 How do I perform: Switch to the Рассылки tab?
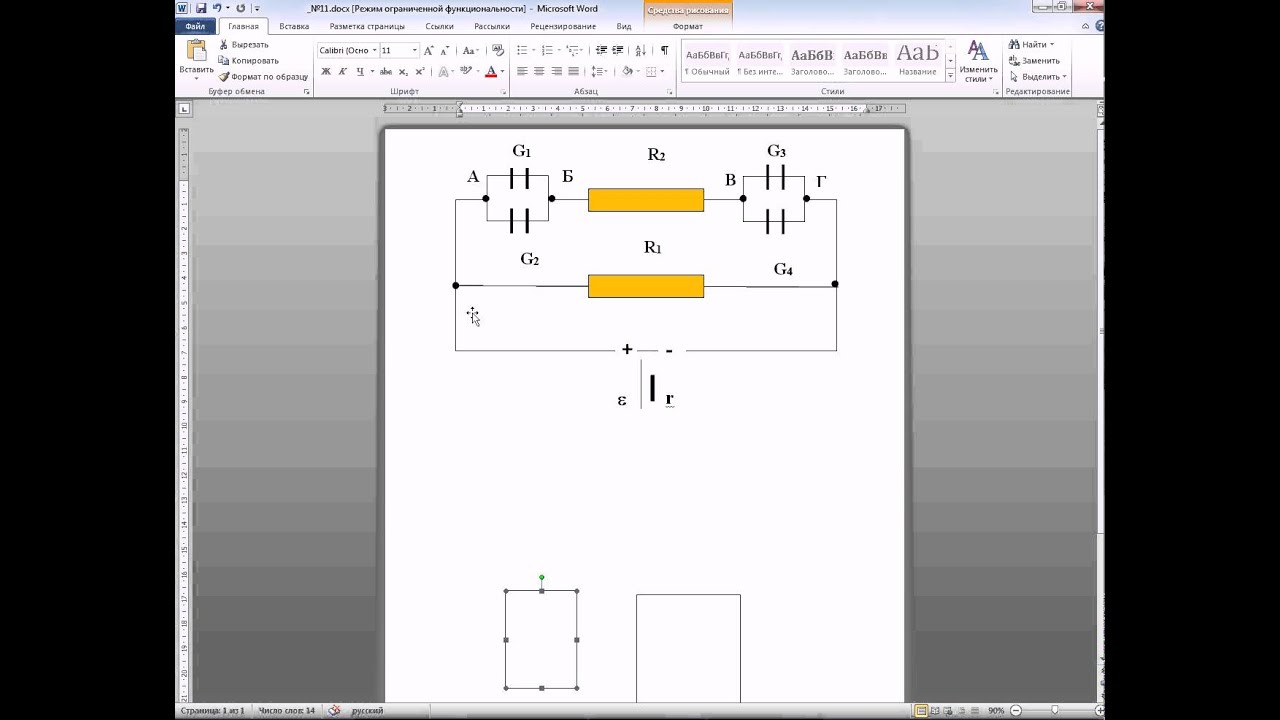491,26
